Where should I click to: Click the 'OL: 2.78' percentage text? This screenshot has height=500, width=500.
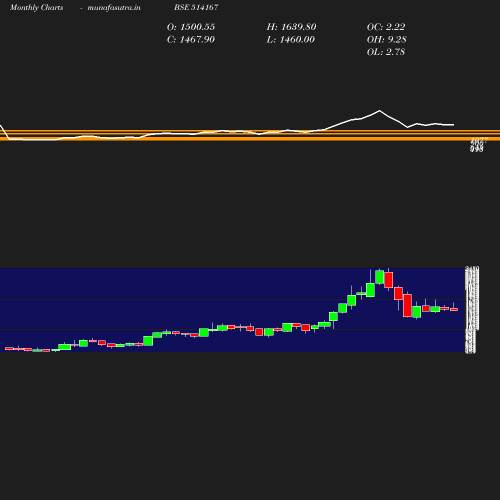[386, 52]
